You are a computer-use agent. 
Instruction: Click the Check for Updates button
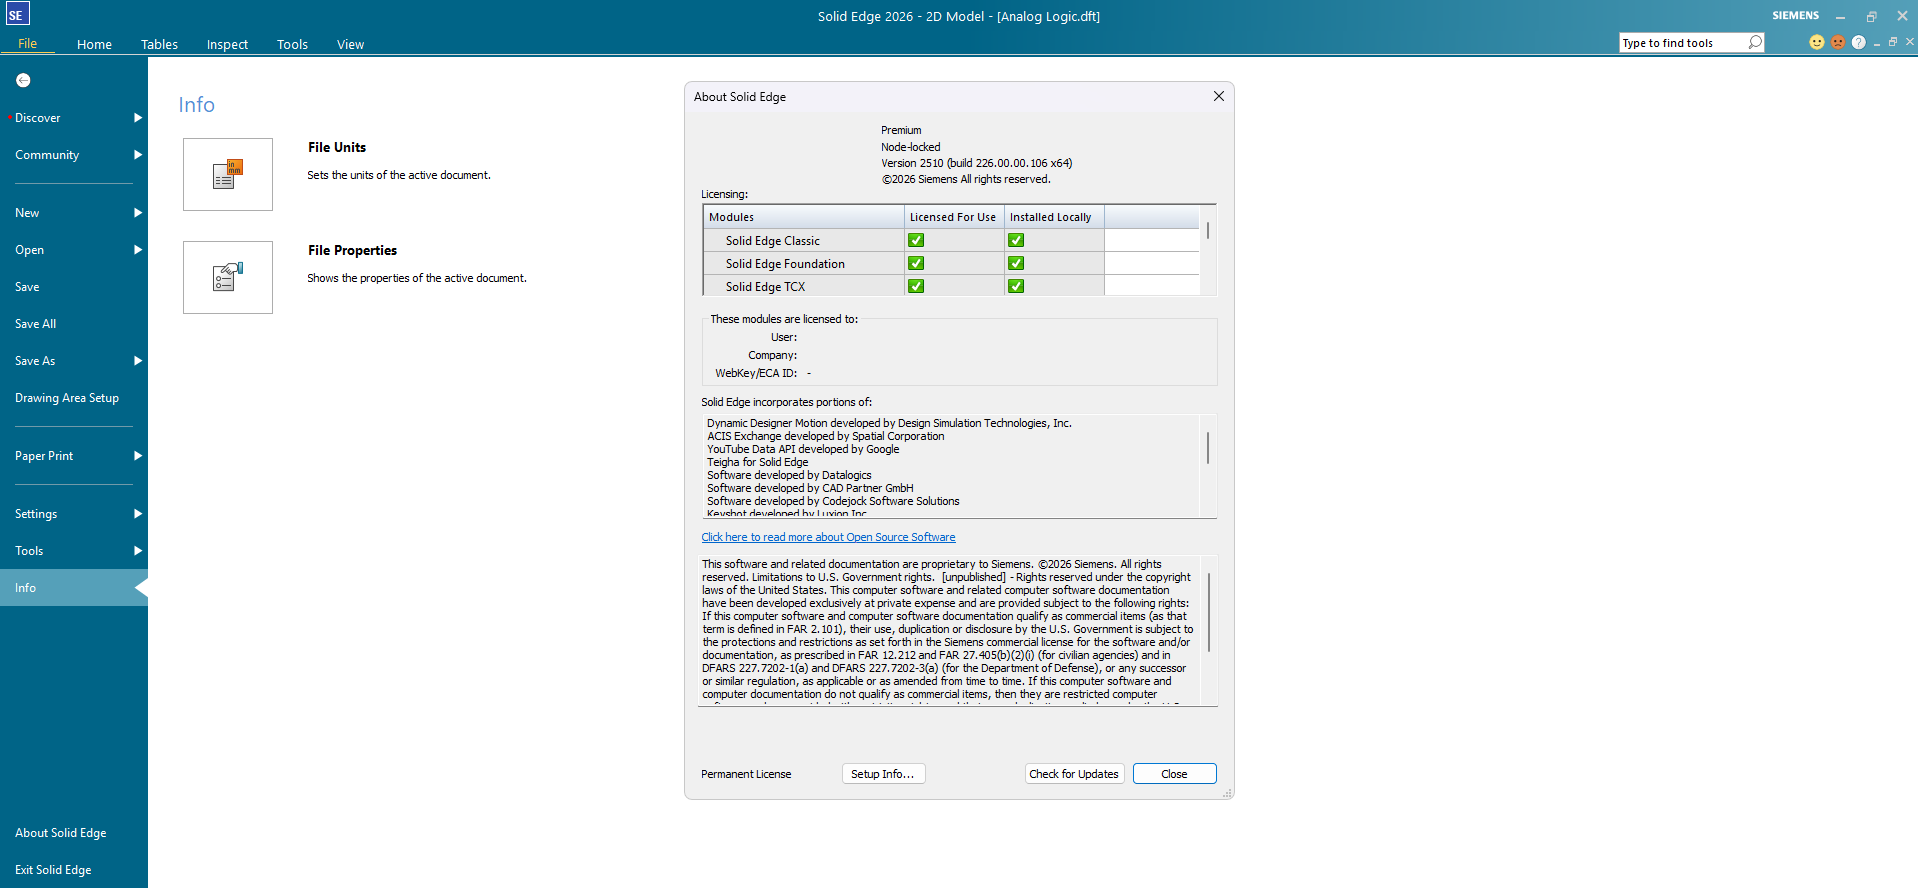click(1074, 774)
